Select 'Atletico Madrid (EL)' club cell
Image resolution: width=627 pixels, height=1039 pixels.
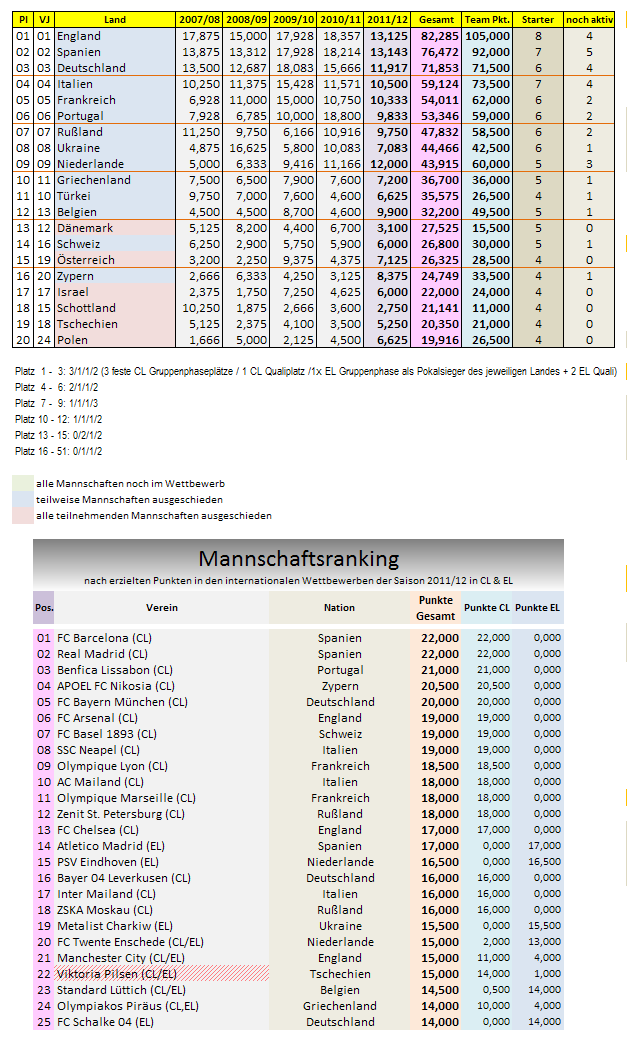point(162,846)
